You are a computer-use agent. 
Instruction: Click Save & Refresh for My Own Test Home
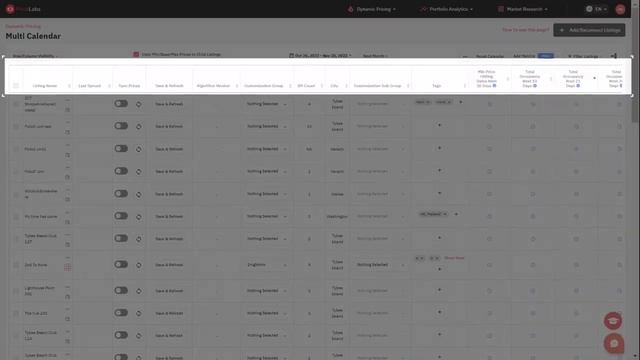click(169, 216)
